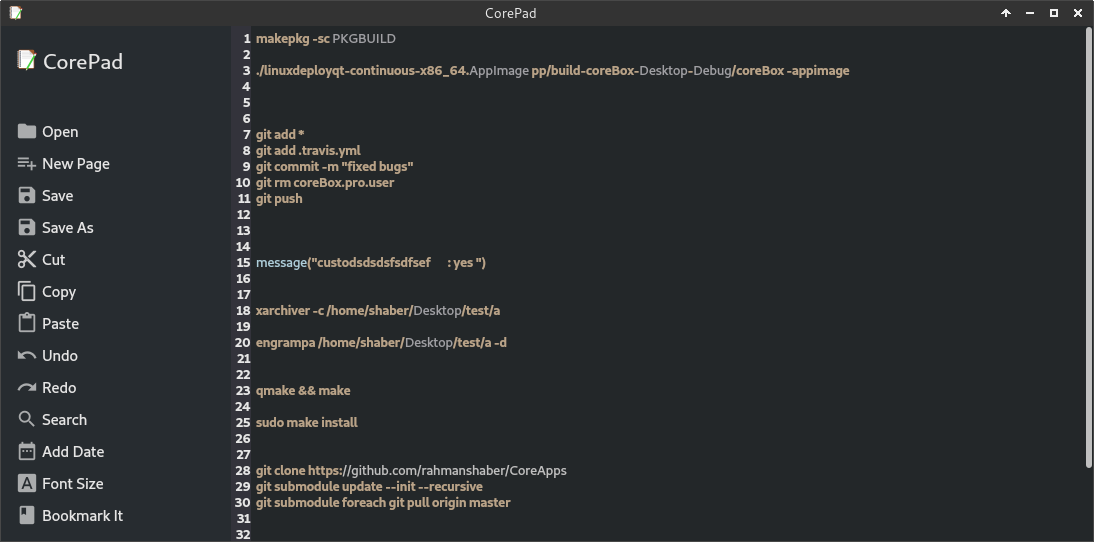
Task: Click the Open folder icon
Action: tap(27, 131)
